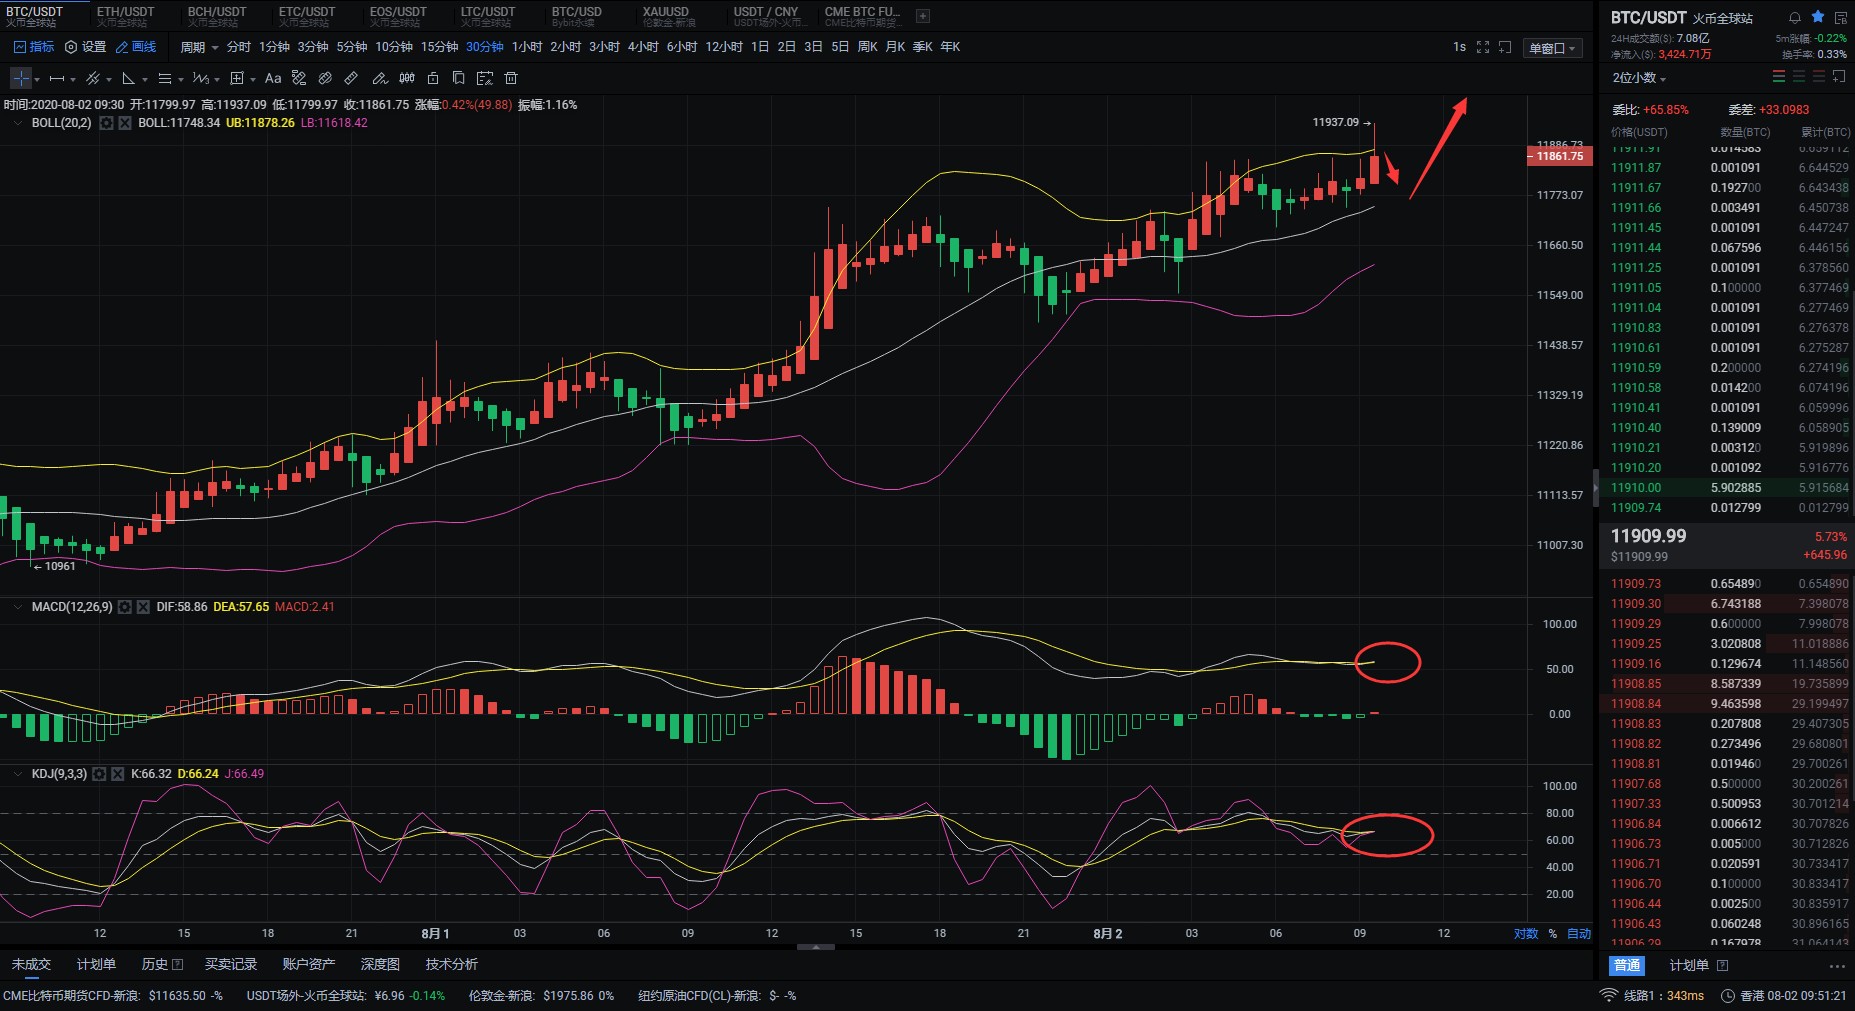
Task: Collapse the BOLL indicator legend
Action: 18,123
